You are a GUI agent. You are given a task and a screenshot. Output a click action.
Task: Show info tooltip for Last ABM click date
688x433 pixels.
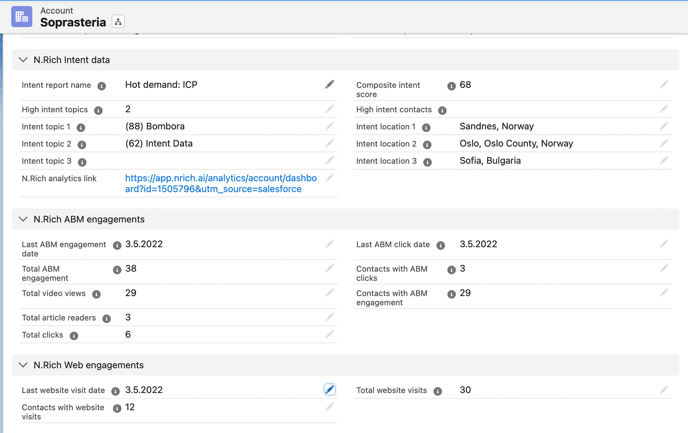(441, 245)
